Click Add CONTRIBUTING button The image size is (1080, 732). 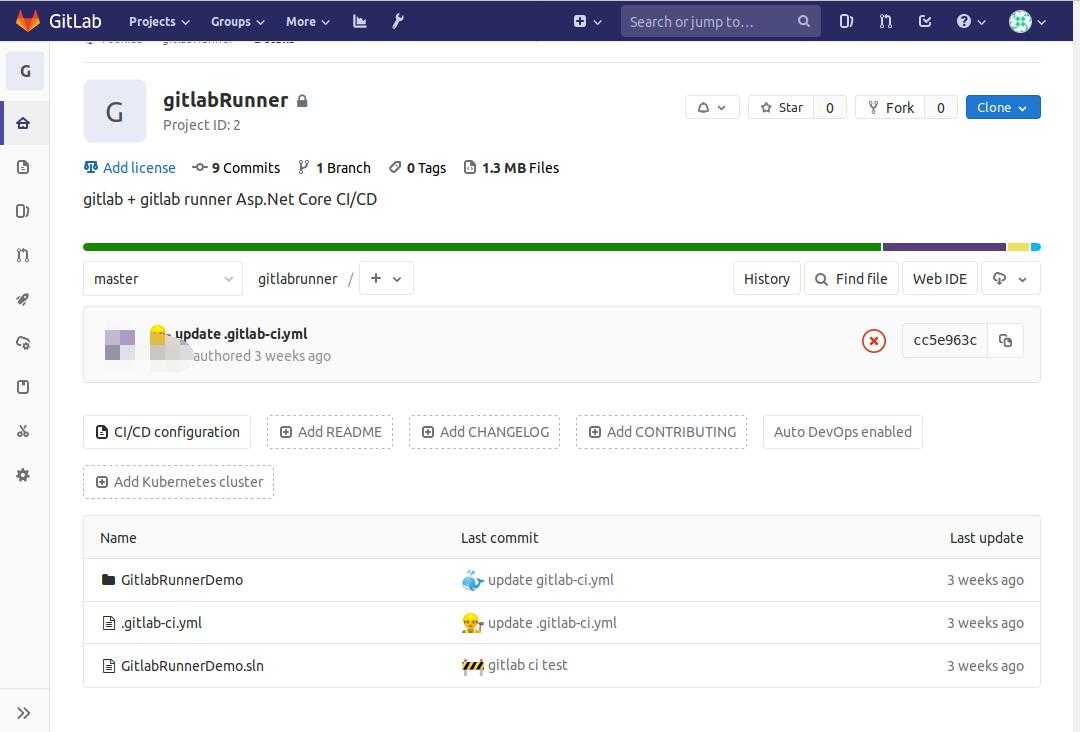(x=661, y=432)
